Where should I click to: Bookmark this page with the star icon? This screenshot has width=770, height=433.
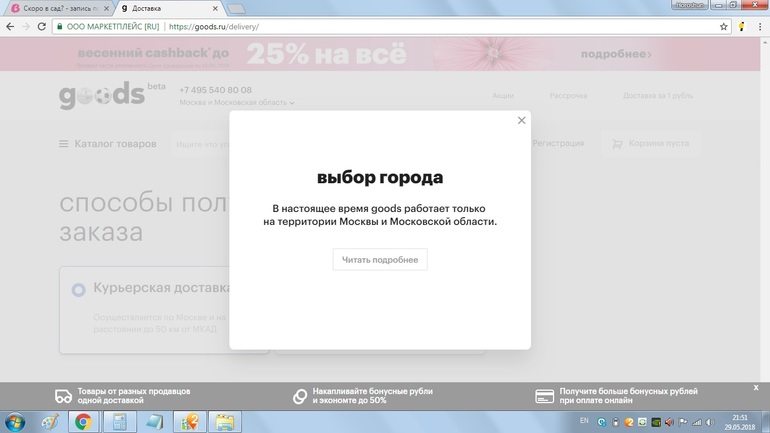723,27
